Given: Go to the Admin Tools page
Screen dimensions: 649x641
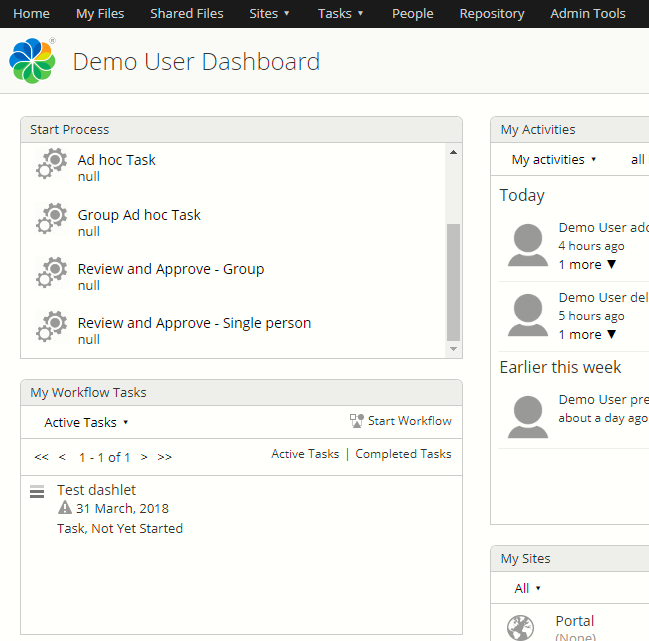Looking at the screenshot, I should pos(587,14).
